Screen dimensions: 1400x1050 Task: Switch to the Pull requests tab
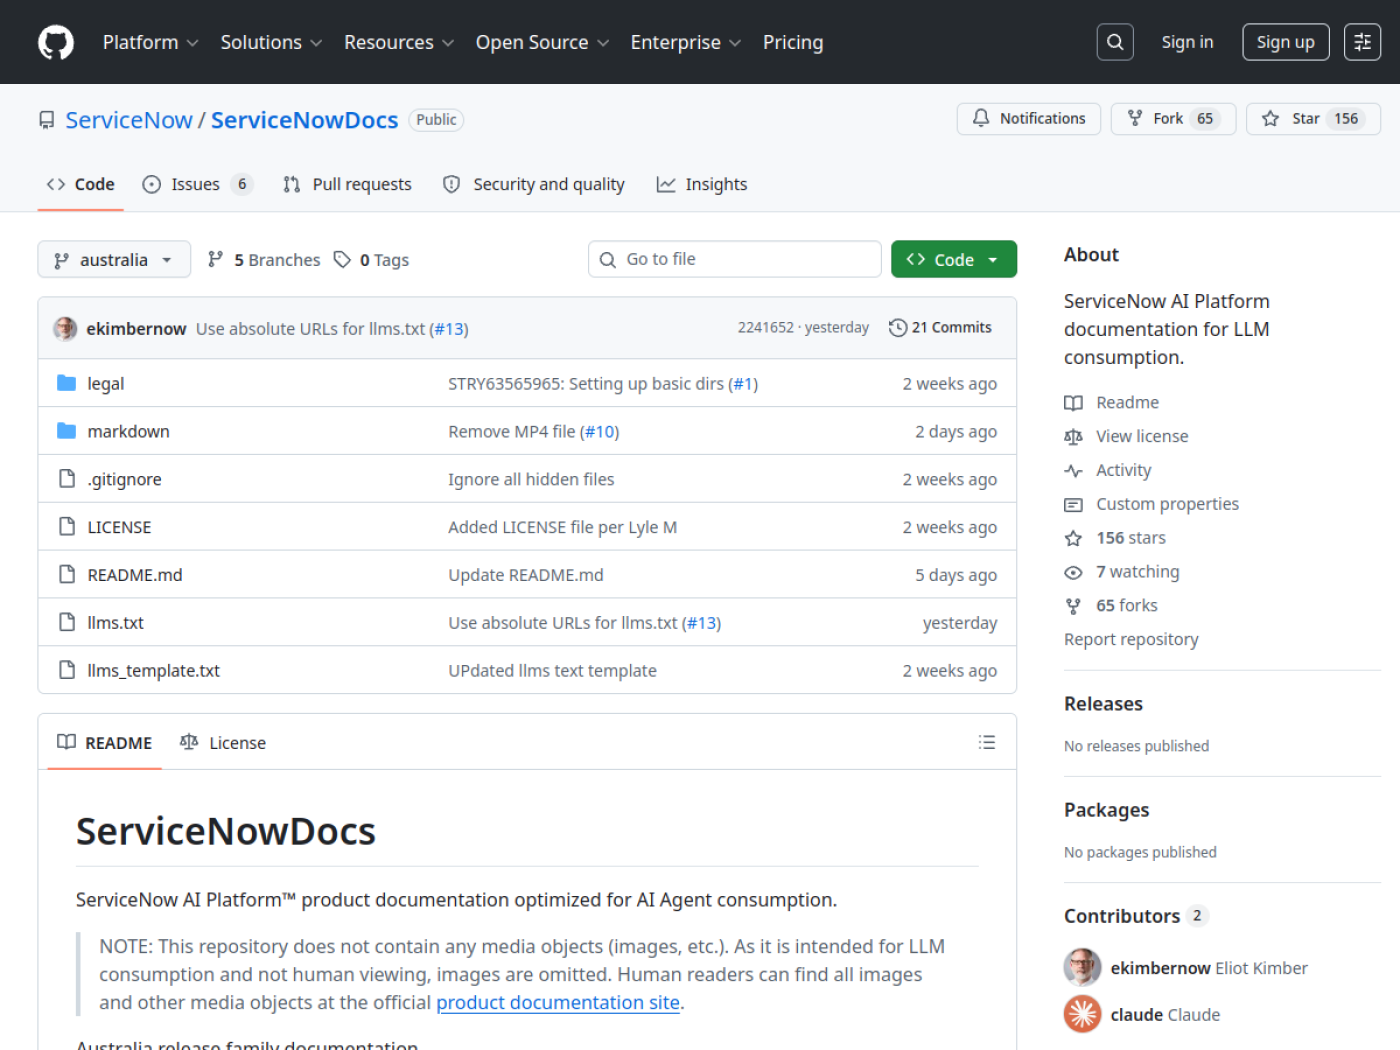tap(347, 184)
